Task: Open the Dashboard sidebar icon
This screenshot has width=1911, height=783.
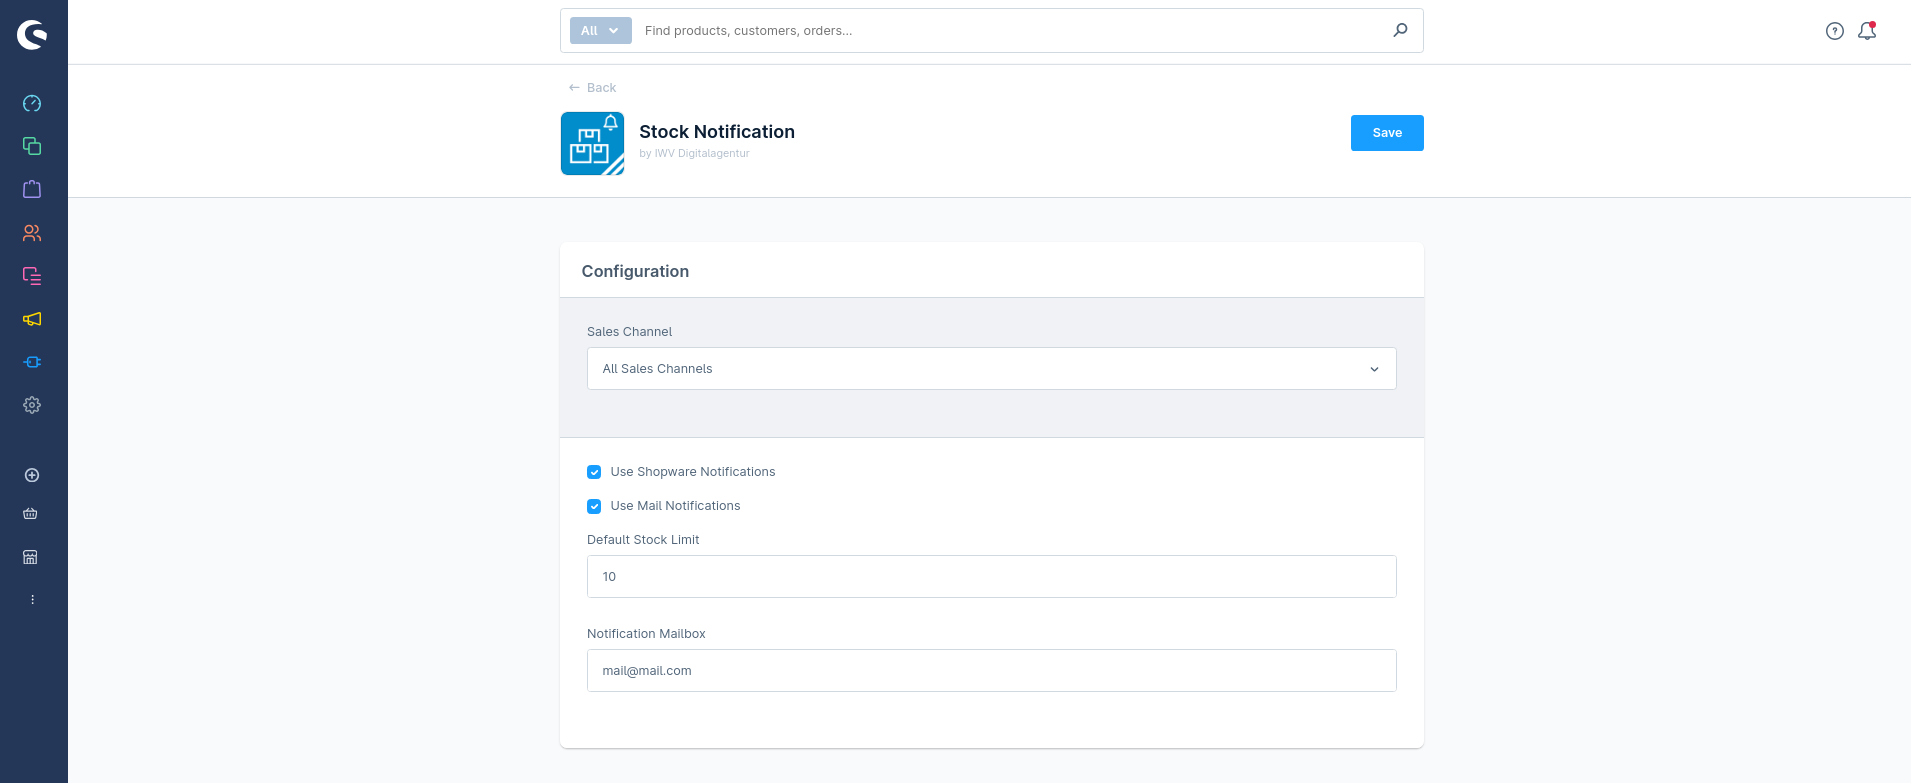Action: [32, 103]
